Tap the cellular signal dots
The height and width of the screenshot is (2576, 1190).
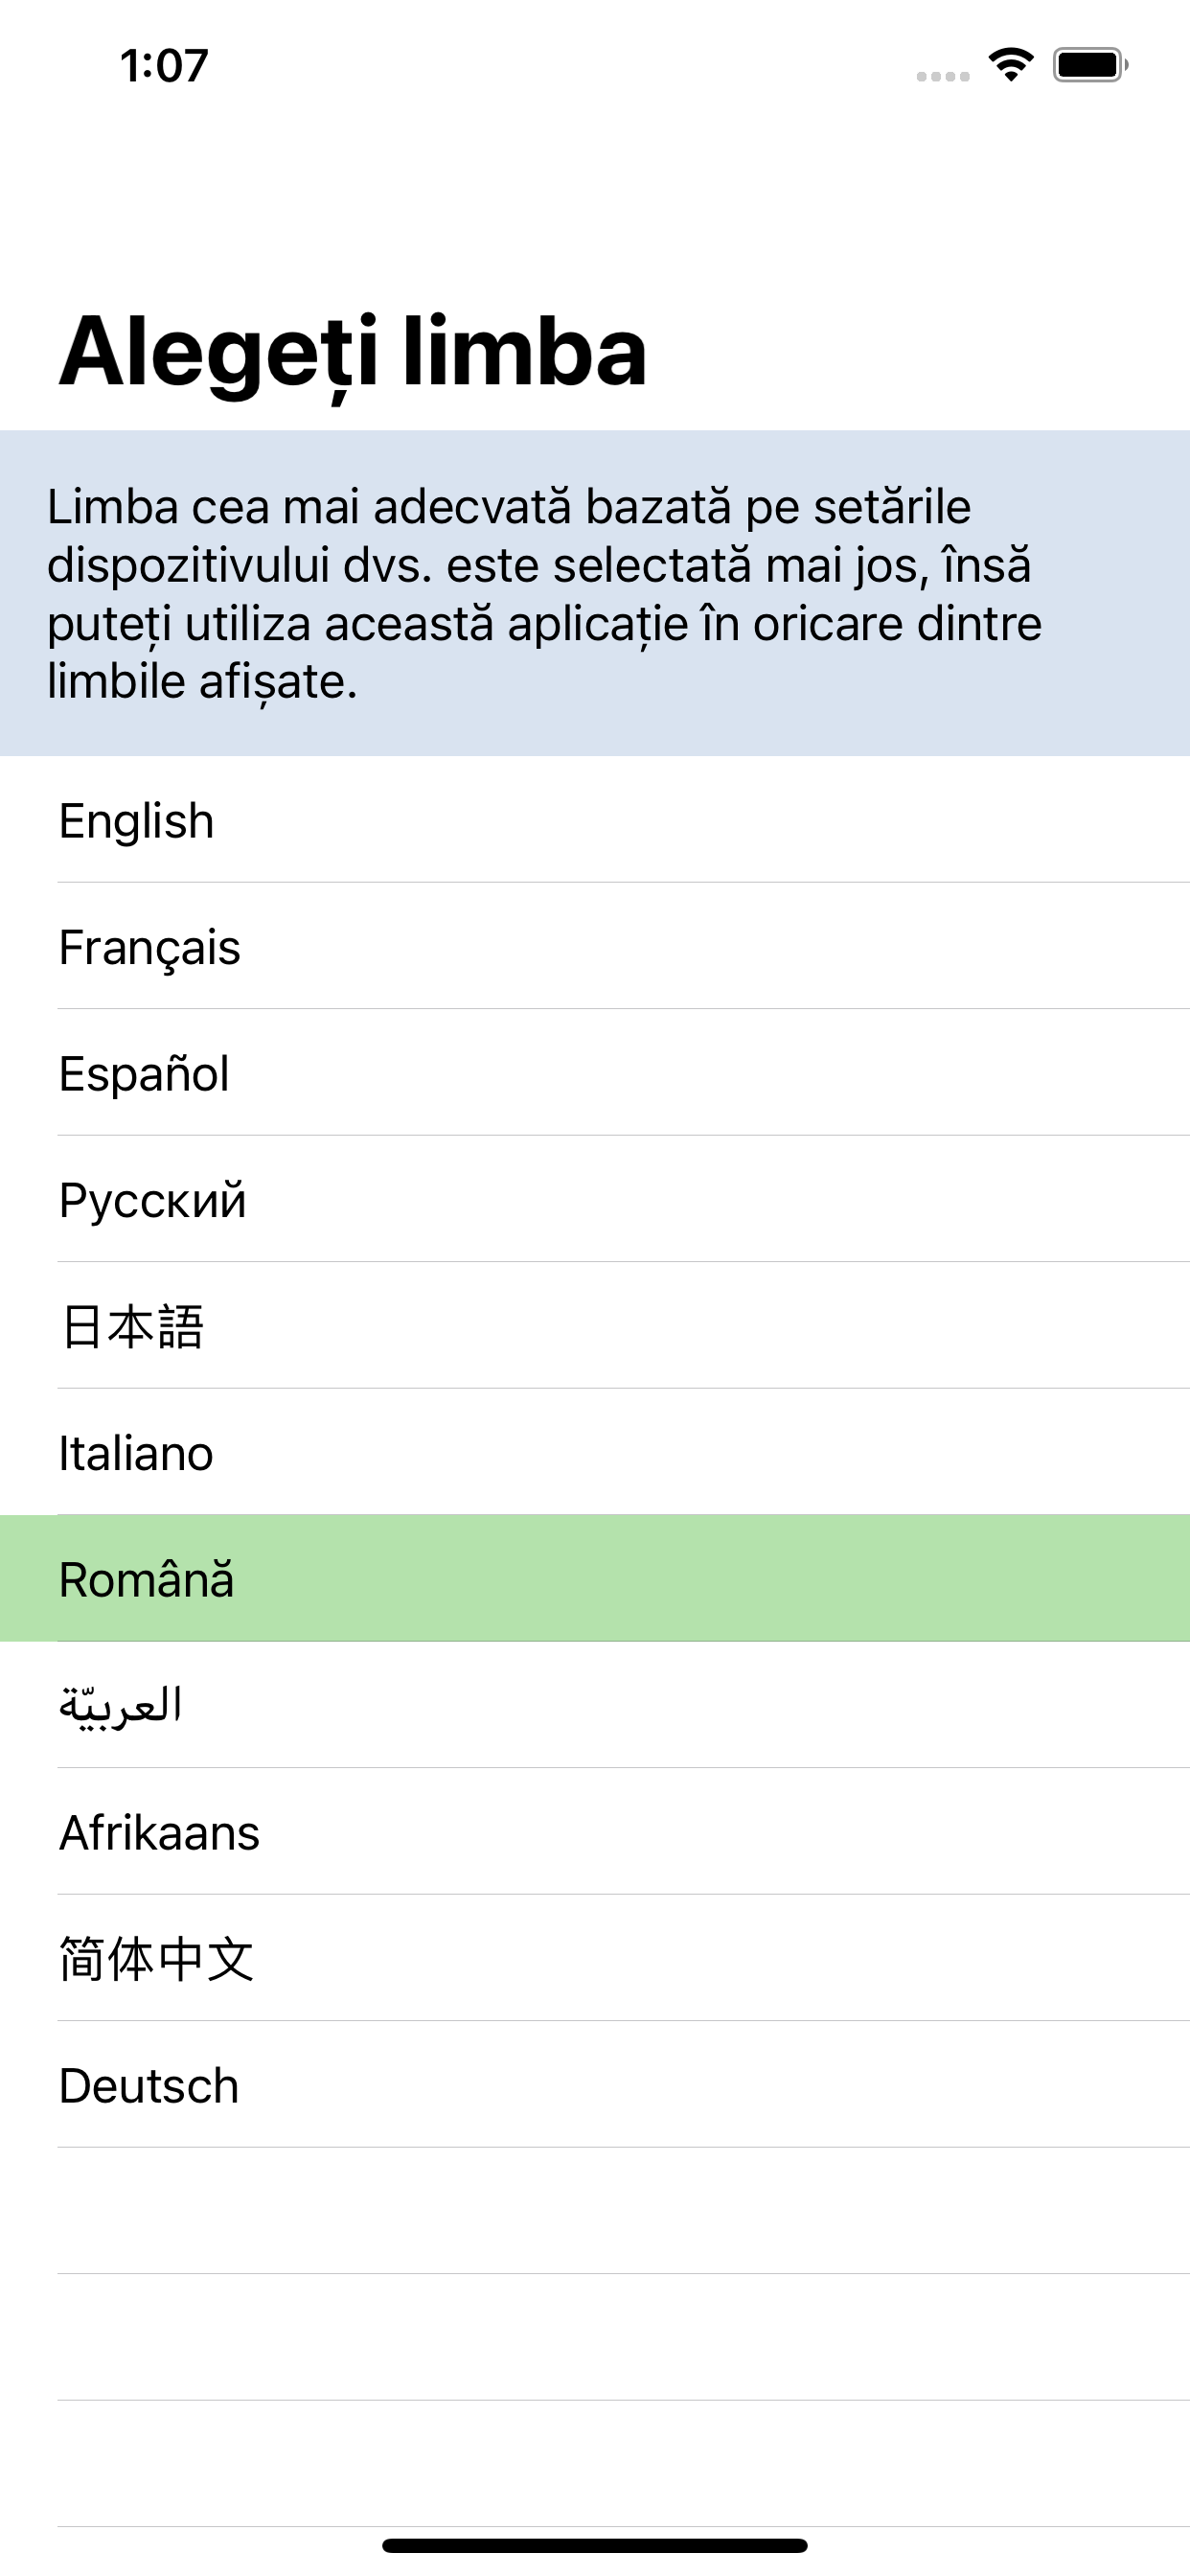click(943, 76)
